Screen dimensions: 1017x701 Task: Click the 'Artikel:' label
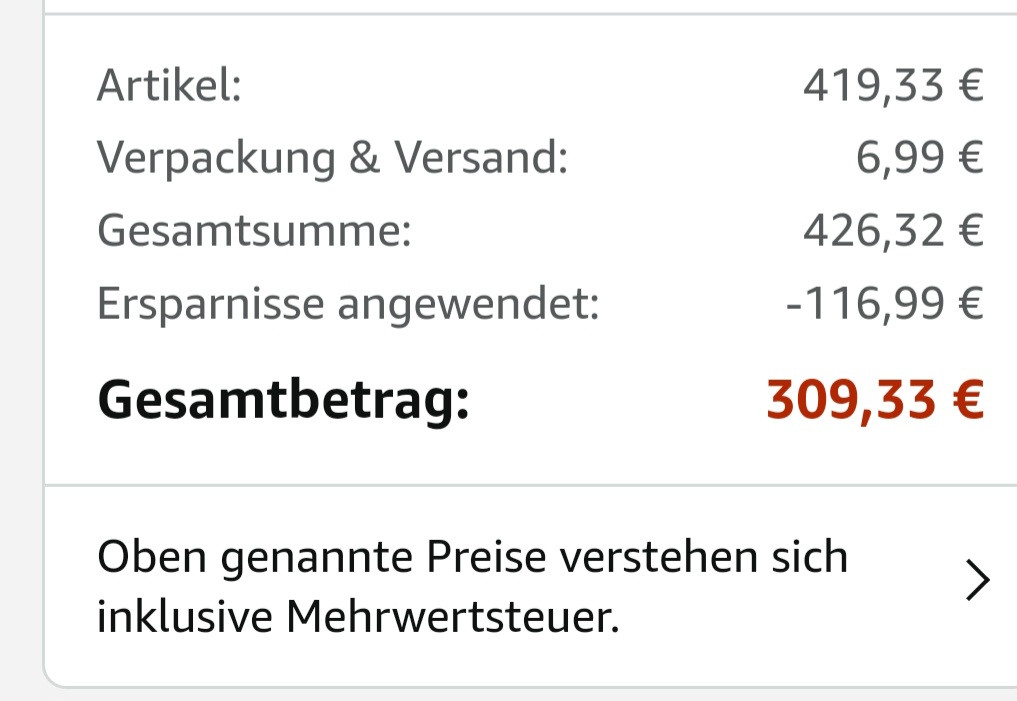tap(169, 86)
